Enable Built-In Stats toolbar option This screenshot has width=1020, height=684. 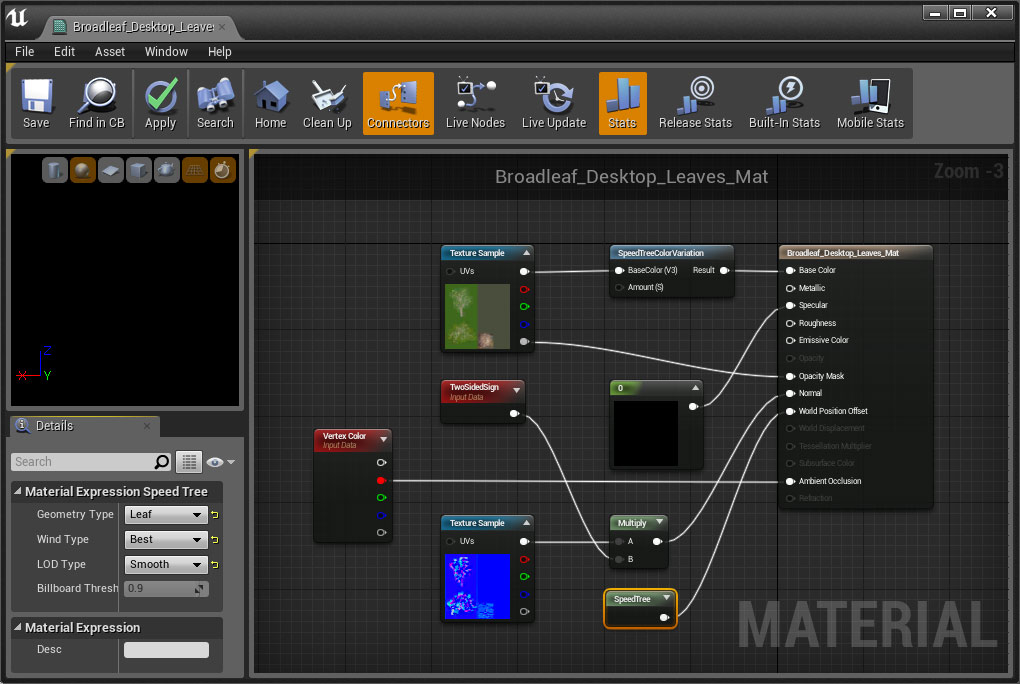click(785, 104)
